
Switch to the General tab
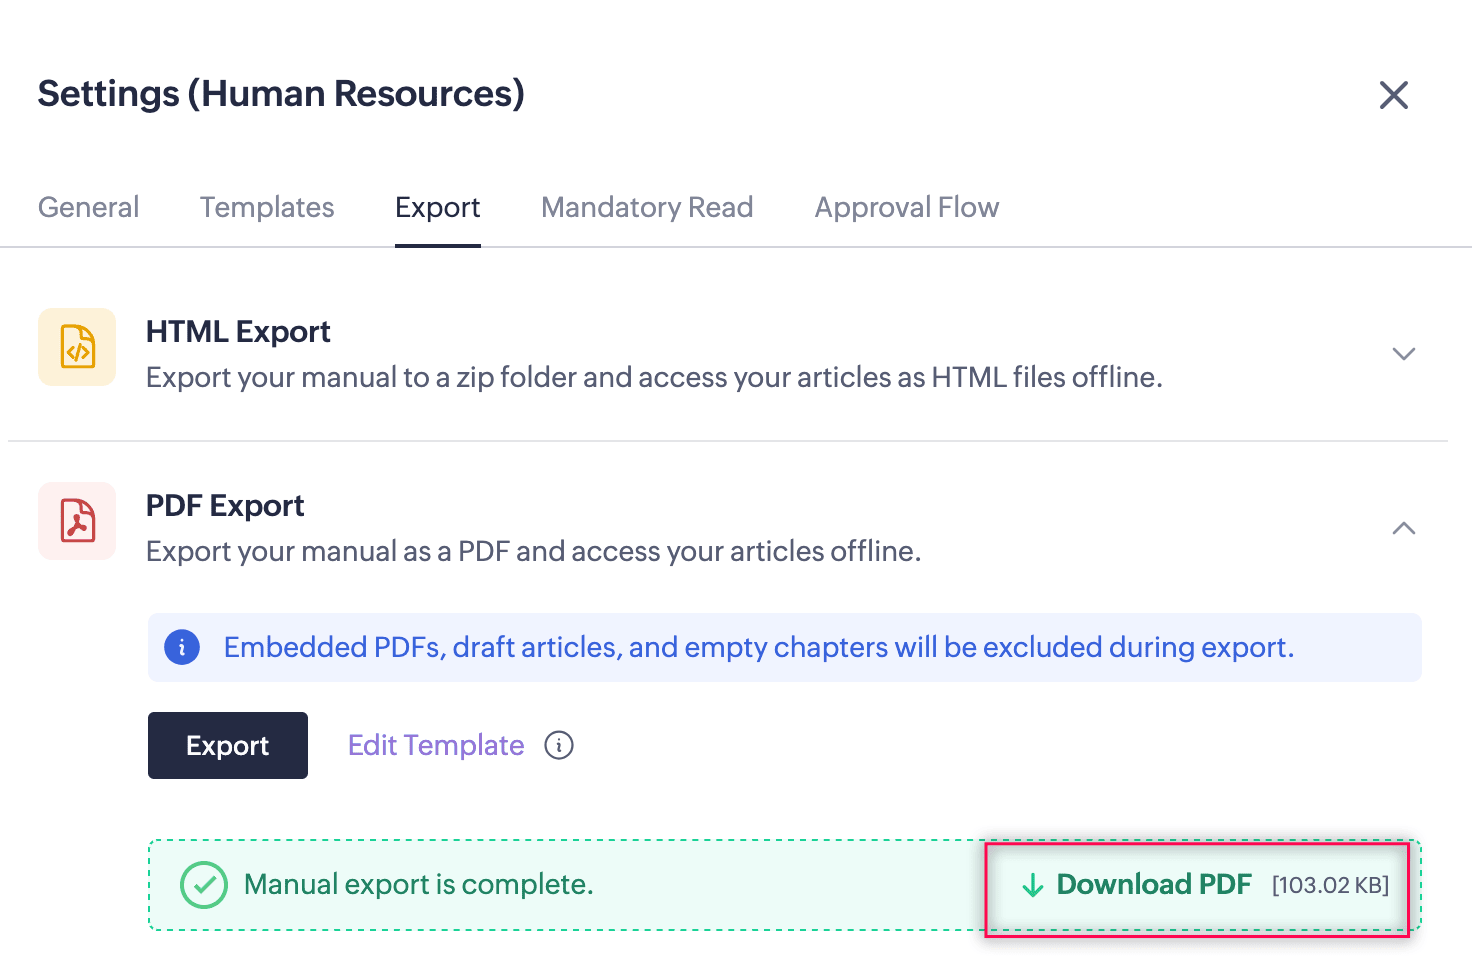tap(89, 207)
